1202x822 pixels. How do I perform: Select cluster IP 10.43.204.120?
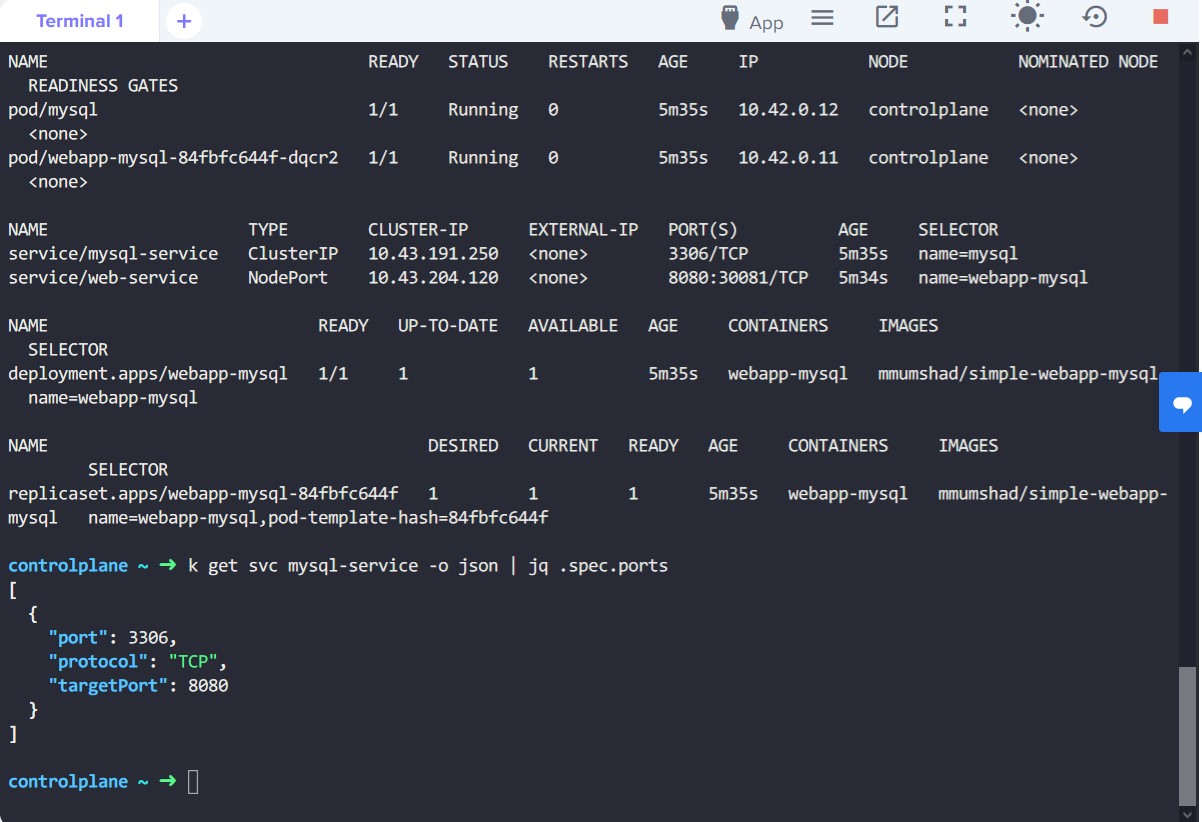coord(433,278)
